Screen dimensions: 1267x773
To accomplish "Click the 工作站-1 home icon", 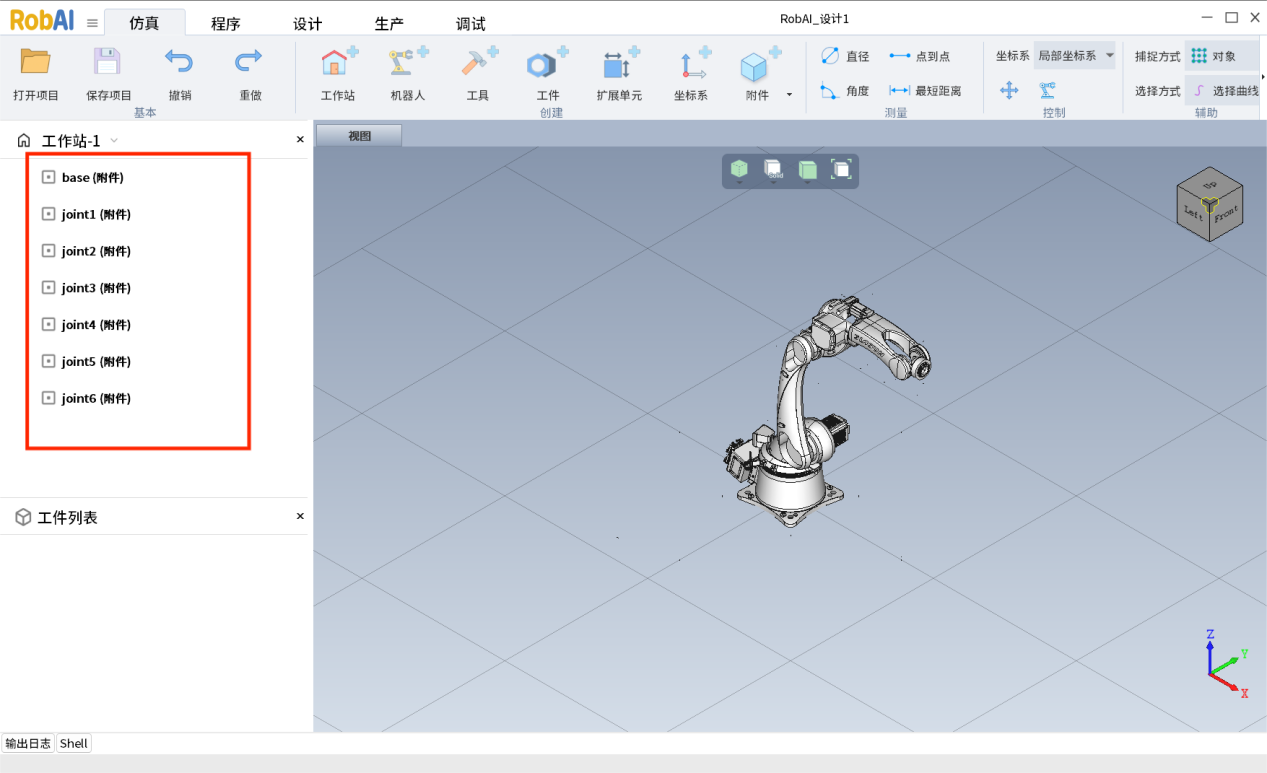I will (24, 141).
